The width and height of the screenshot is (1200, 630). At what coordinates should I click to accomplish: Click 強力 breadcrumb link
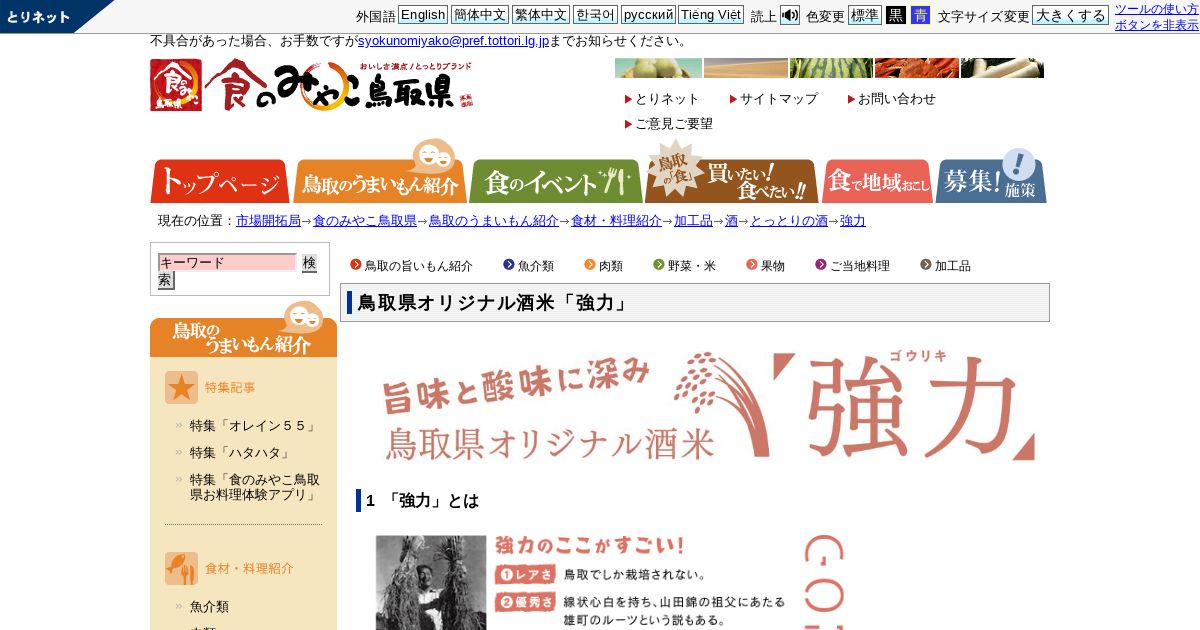(x=853, y=221)
